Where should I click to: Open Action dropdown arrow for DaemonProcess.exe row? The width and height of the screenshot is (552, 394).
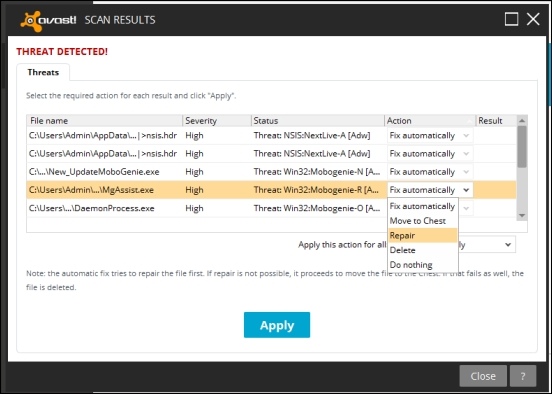coord(466,208)
